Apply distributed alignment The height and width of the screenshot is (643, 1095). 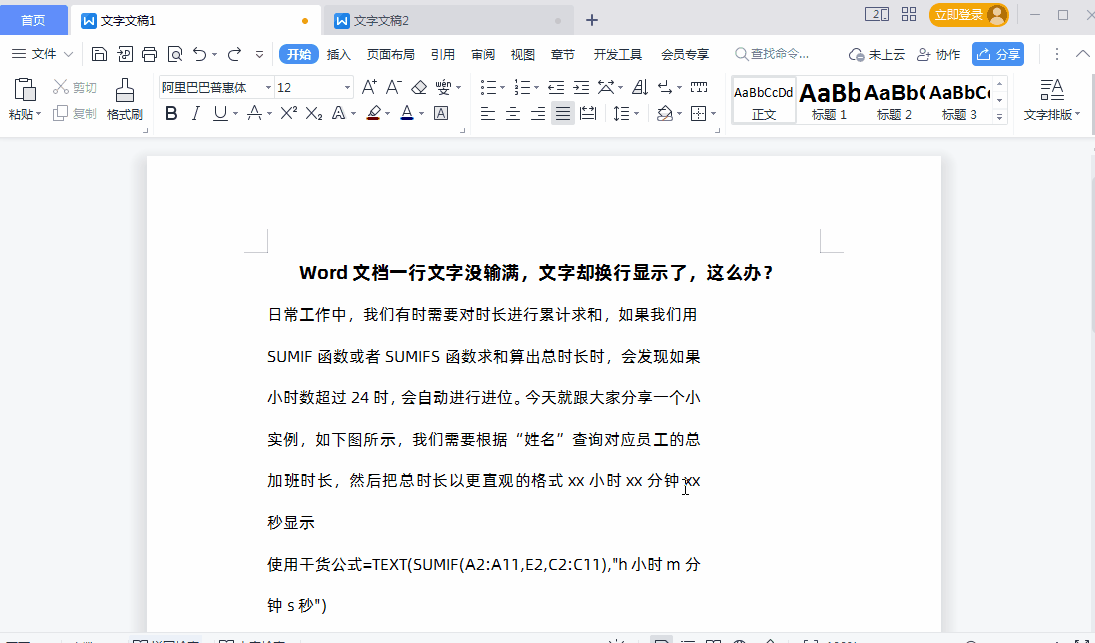588,113
